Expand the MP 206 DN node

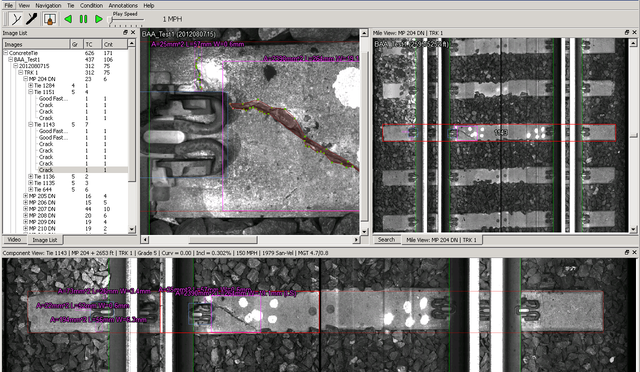pyautogui.click(x=25, y=203)
